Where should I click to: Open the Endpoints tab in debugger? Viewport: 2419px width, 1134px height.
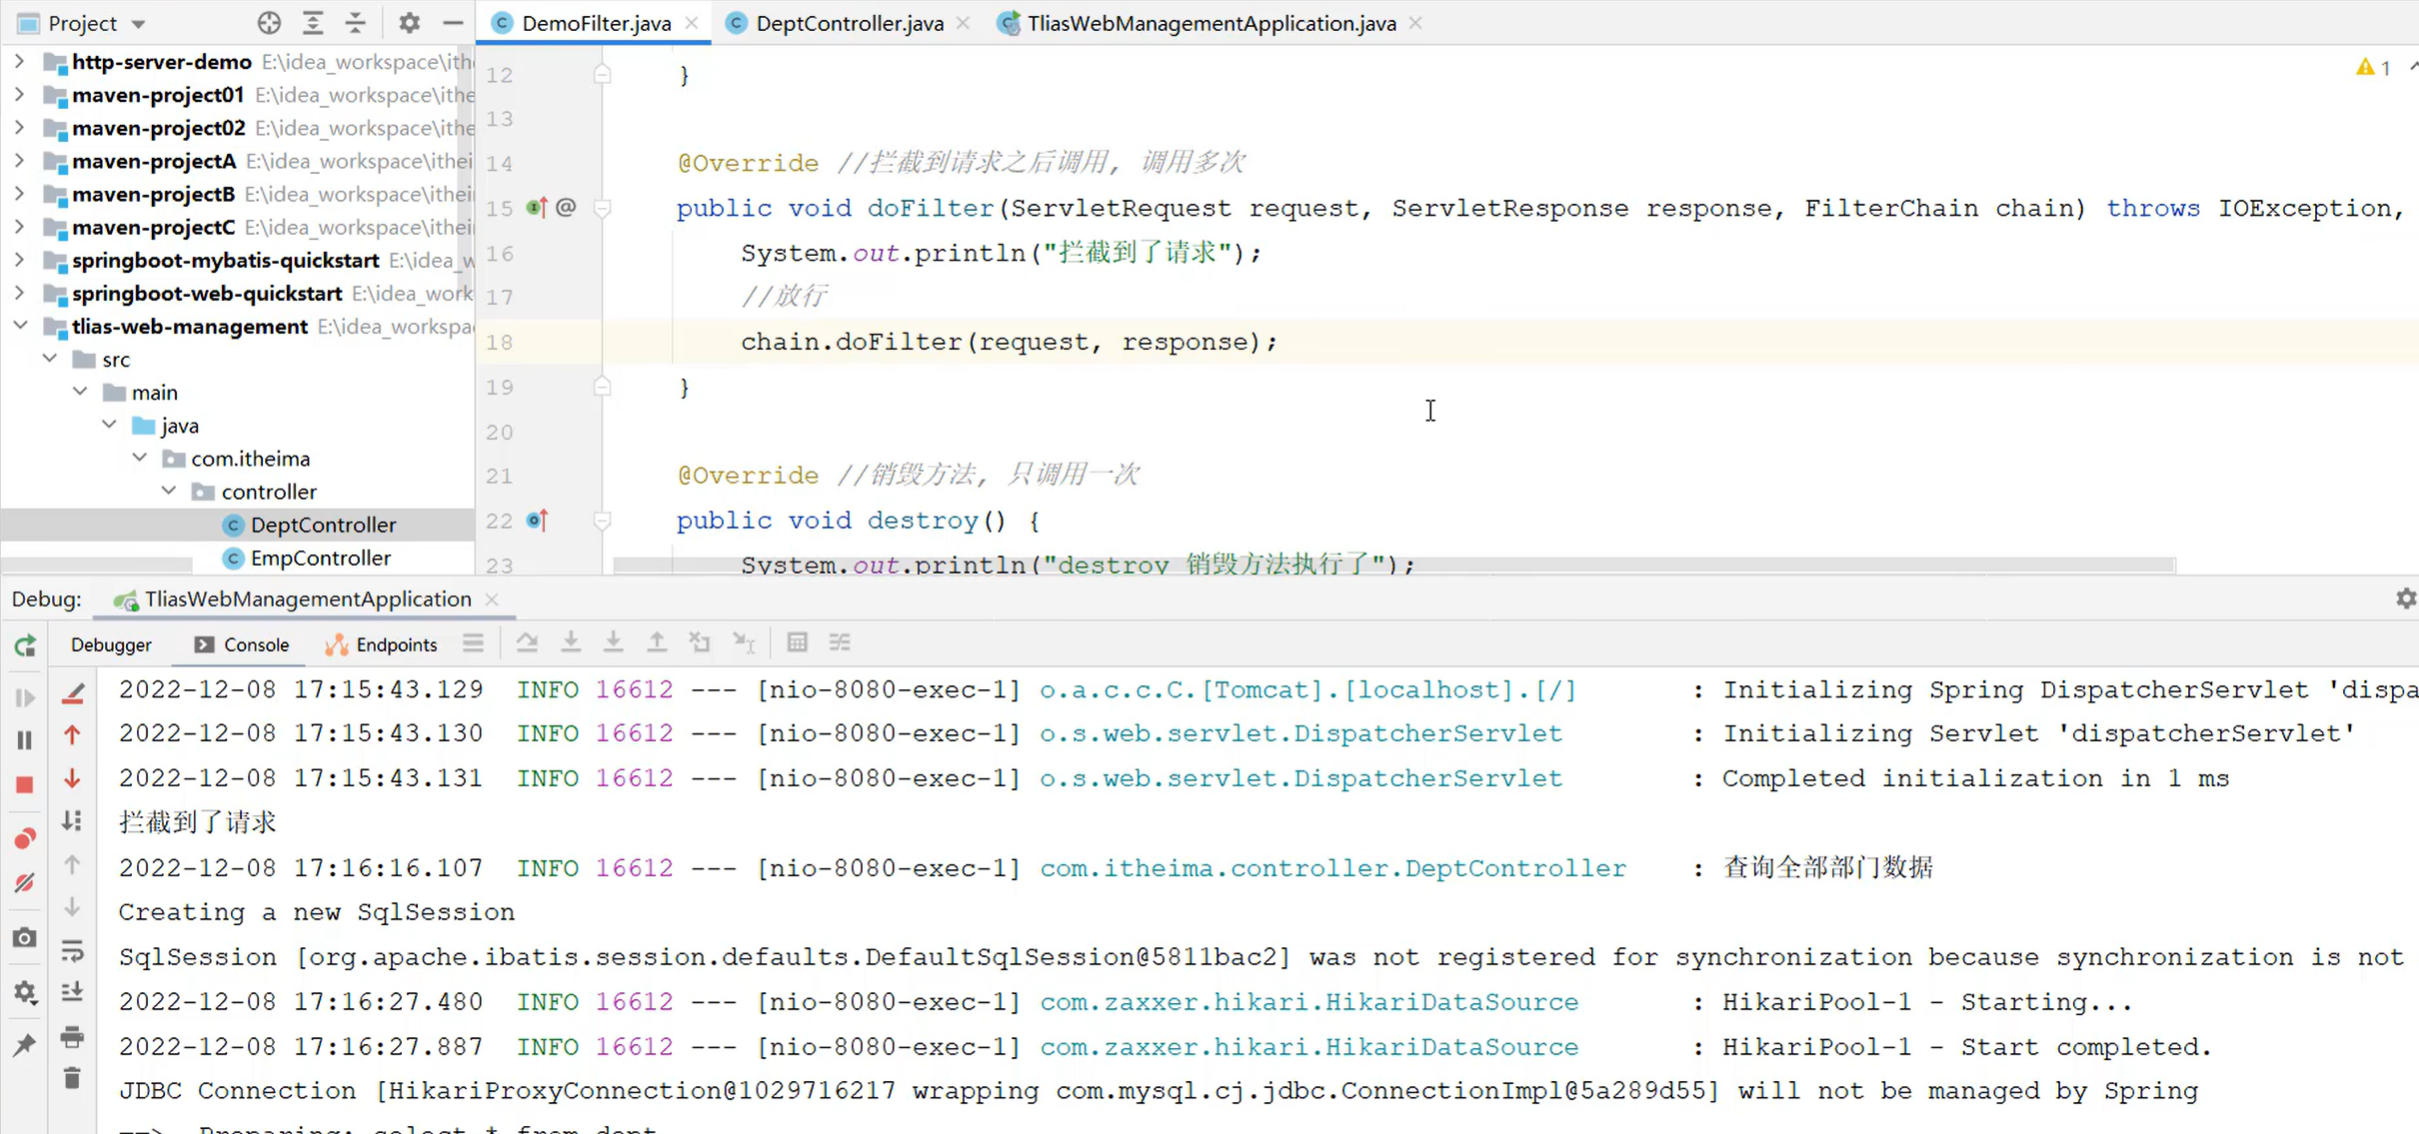pos(395,644)
